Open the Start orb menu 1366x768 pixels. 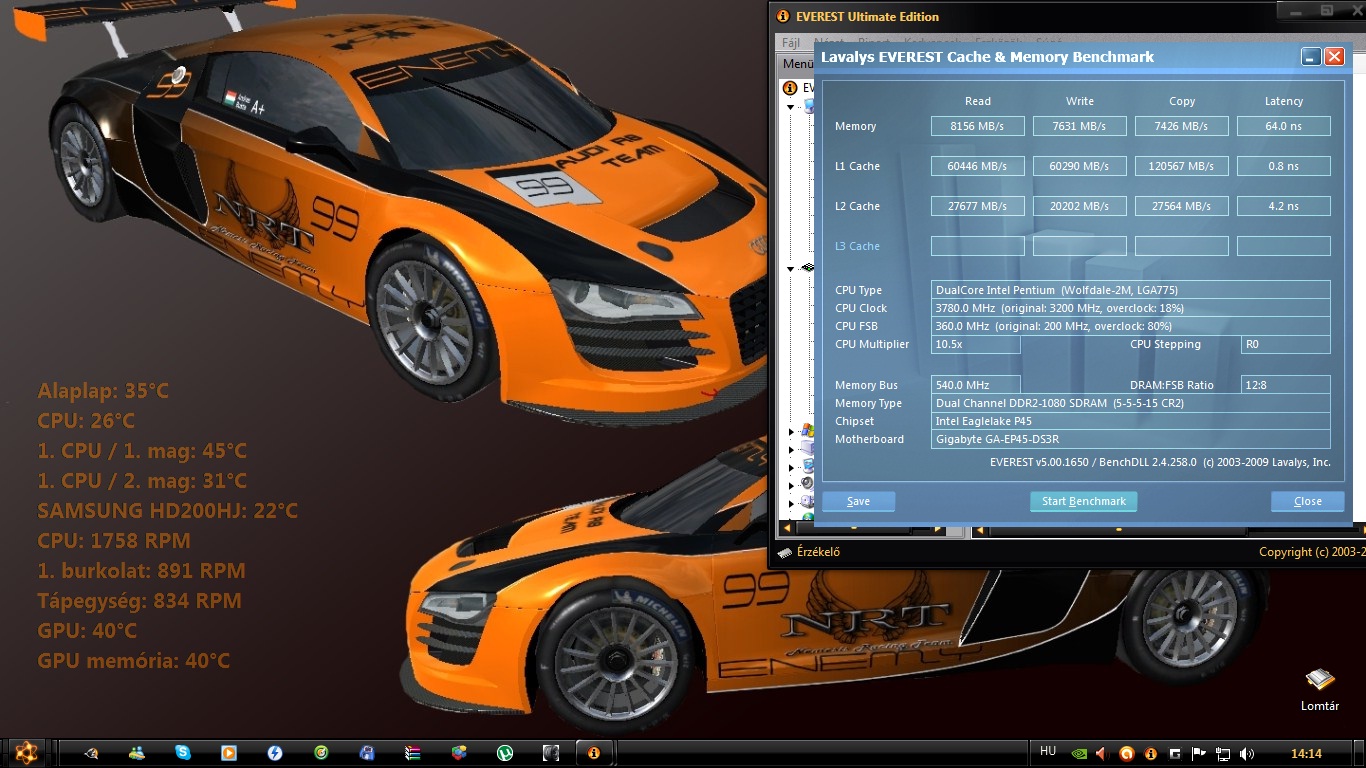pos(27,751)
